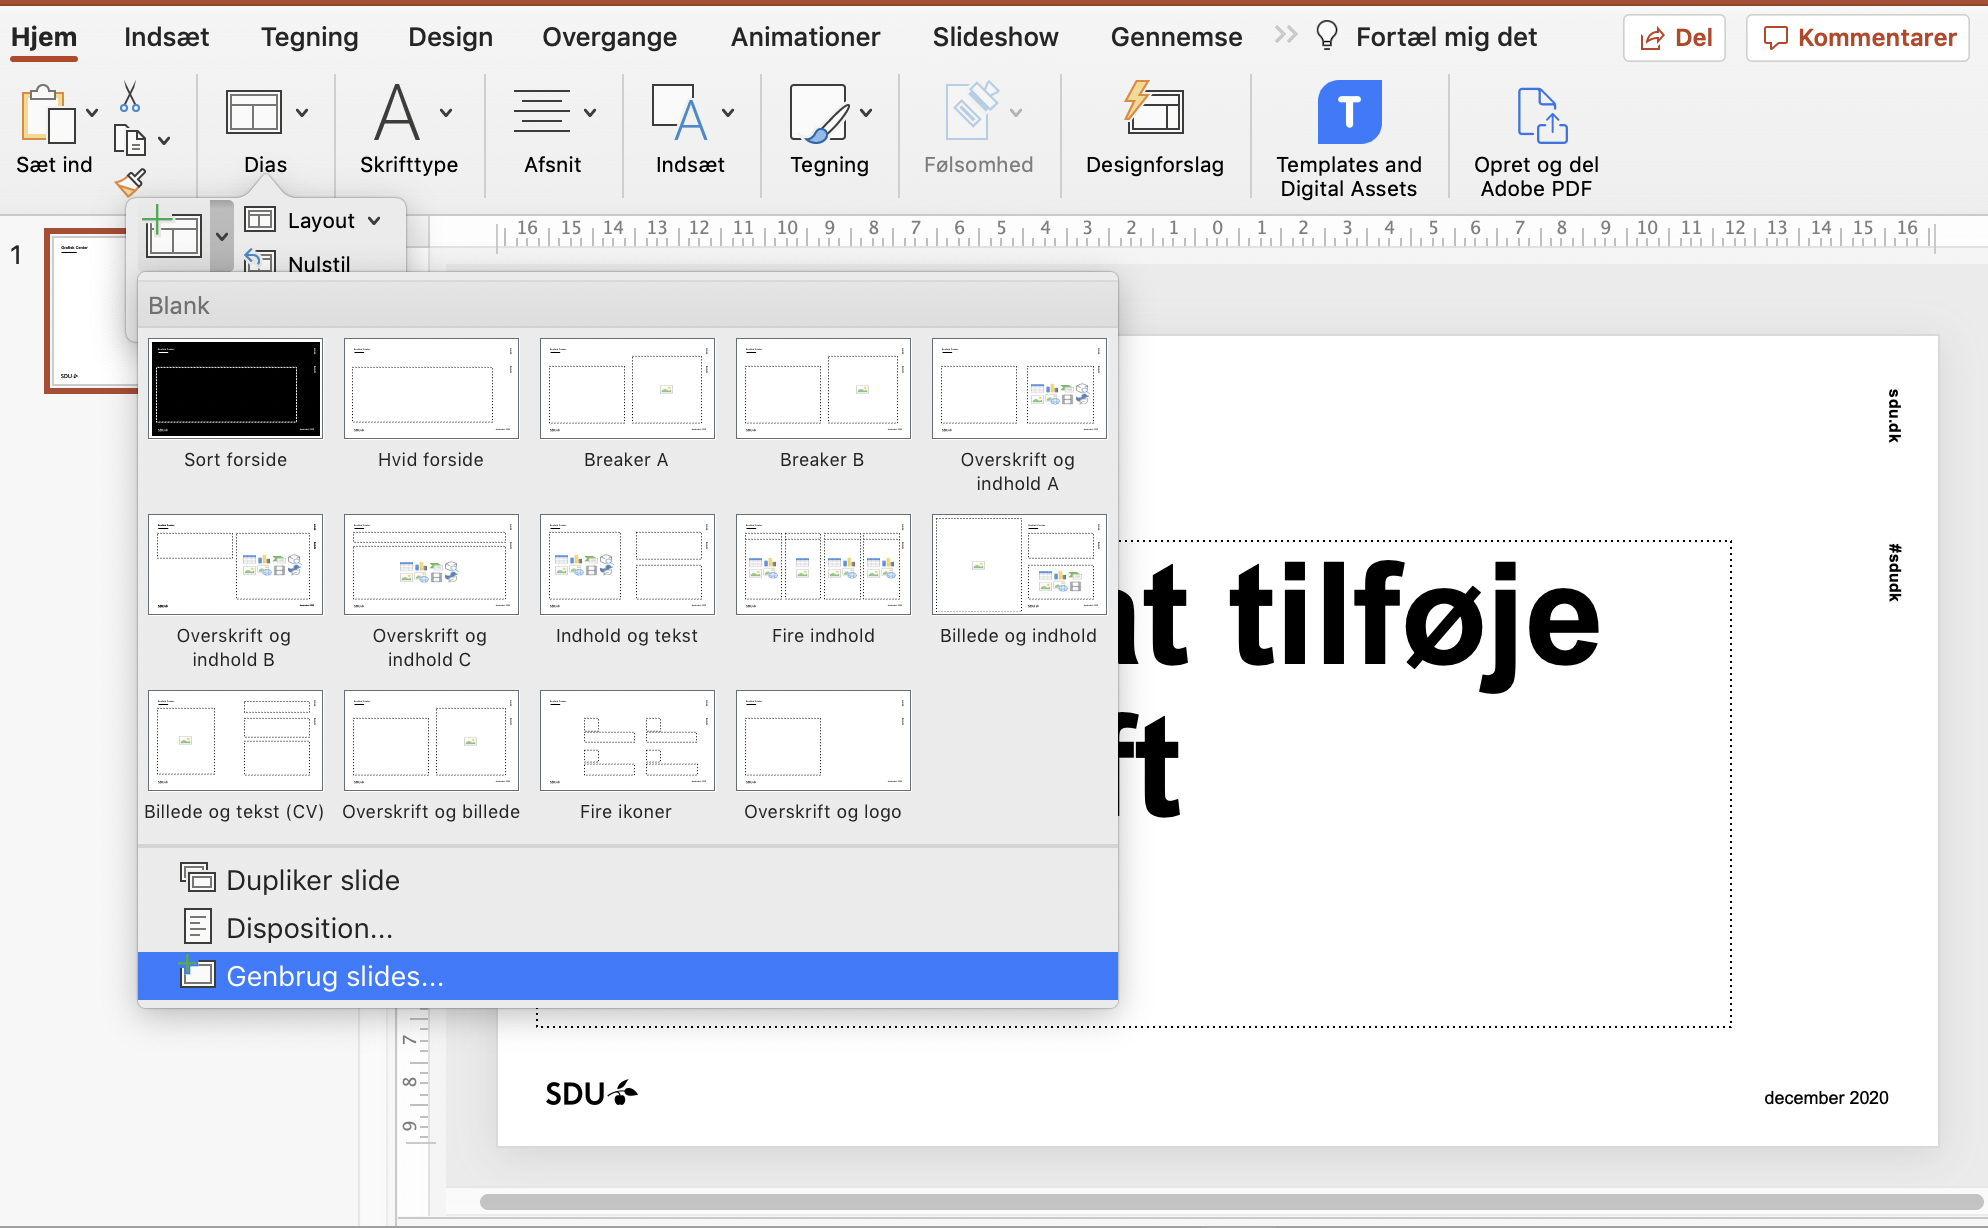
Task: Choose Genbrug slides menu entry
Action: coord(334,976)
